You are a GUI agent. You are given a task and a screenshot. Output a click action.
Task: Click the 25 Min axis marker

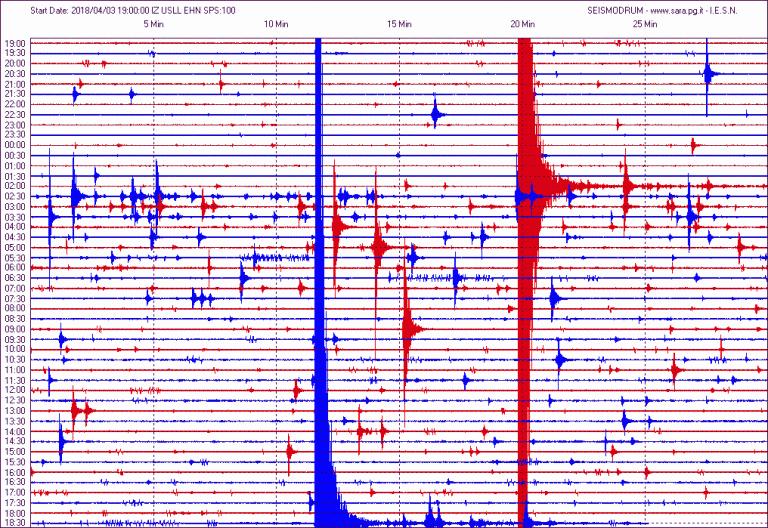[x=645, y=24]
